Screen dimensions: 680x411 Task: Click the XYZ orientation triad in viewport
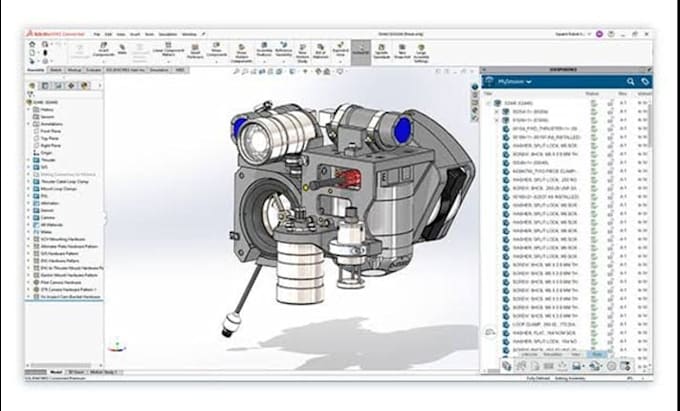[116, 346]
